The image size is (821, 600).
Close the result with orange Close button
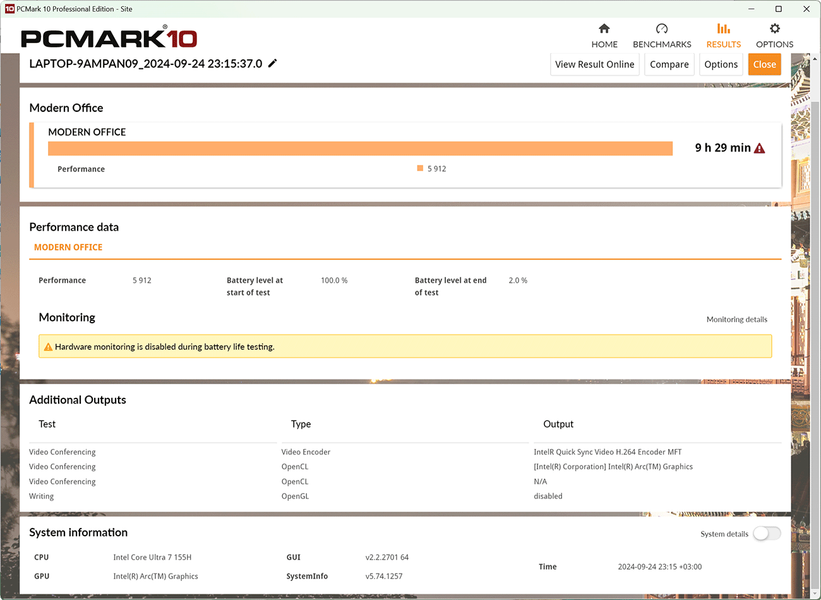[x=764, y=64]
